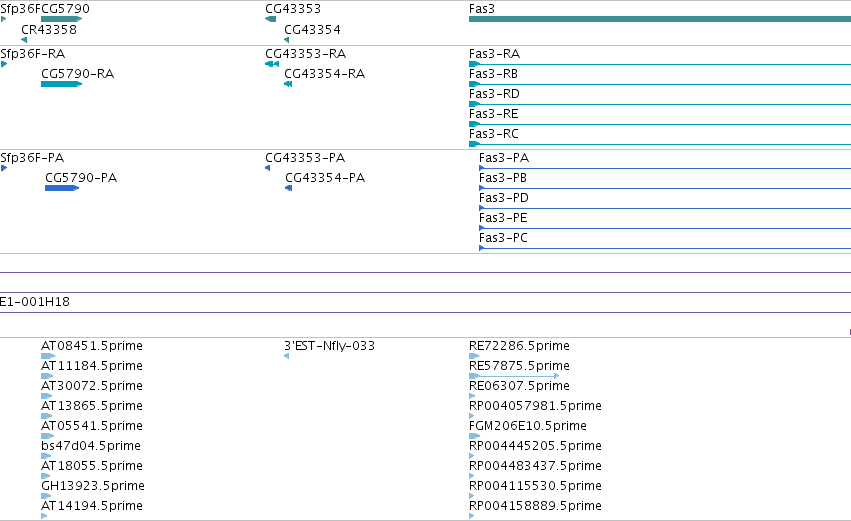Click the RP004445205.5prime EST label
The width and height of the screenshot is (851, 521).
click(535, 447)
